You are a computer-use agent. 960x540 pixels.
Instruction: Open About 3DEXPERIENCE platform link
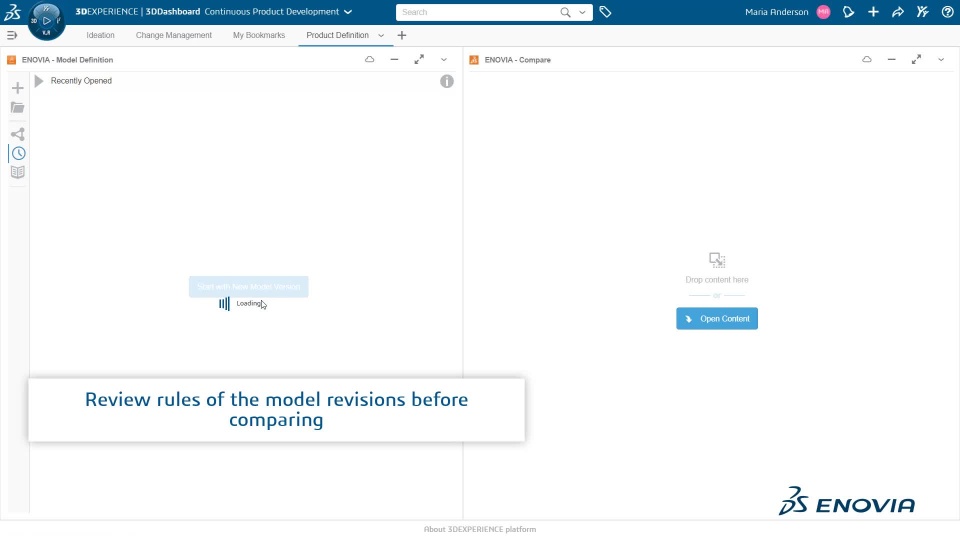480,529
